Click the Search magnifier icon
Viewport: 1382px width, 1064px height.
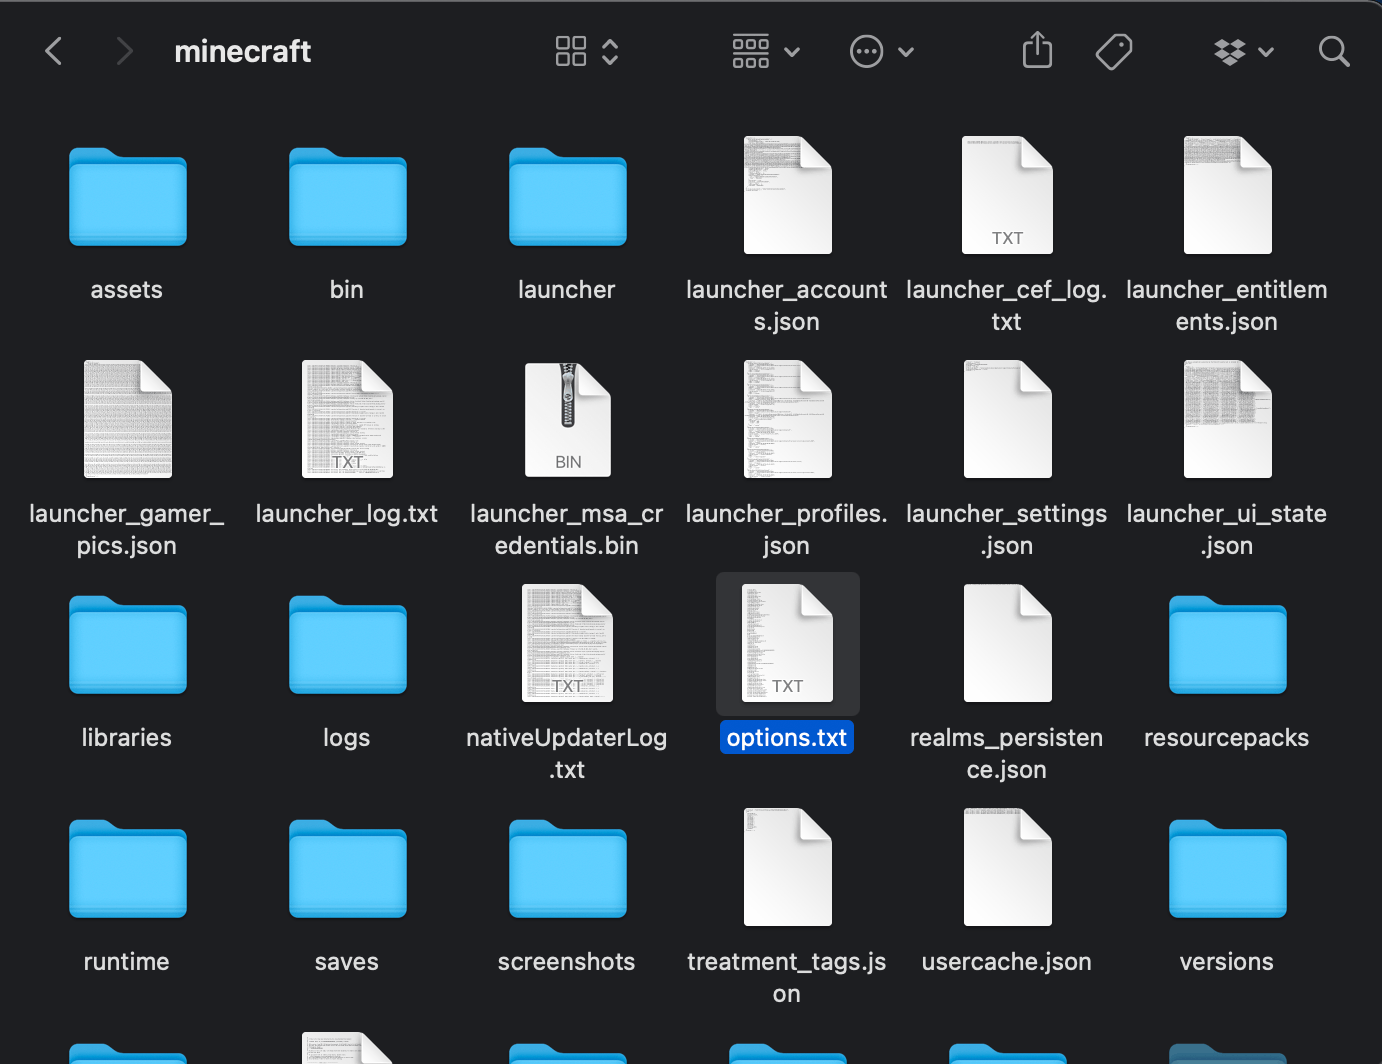(x=1334, y=51)
